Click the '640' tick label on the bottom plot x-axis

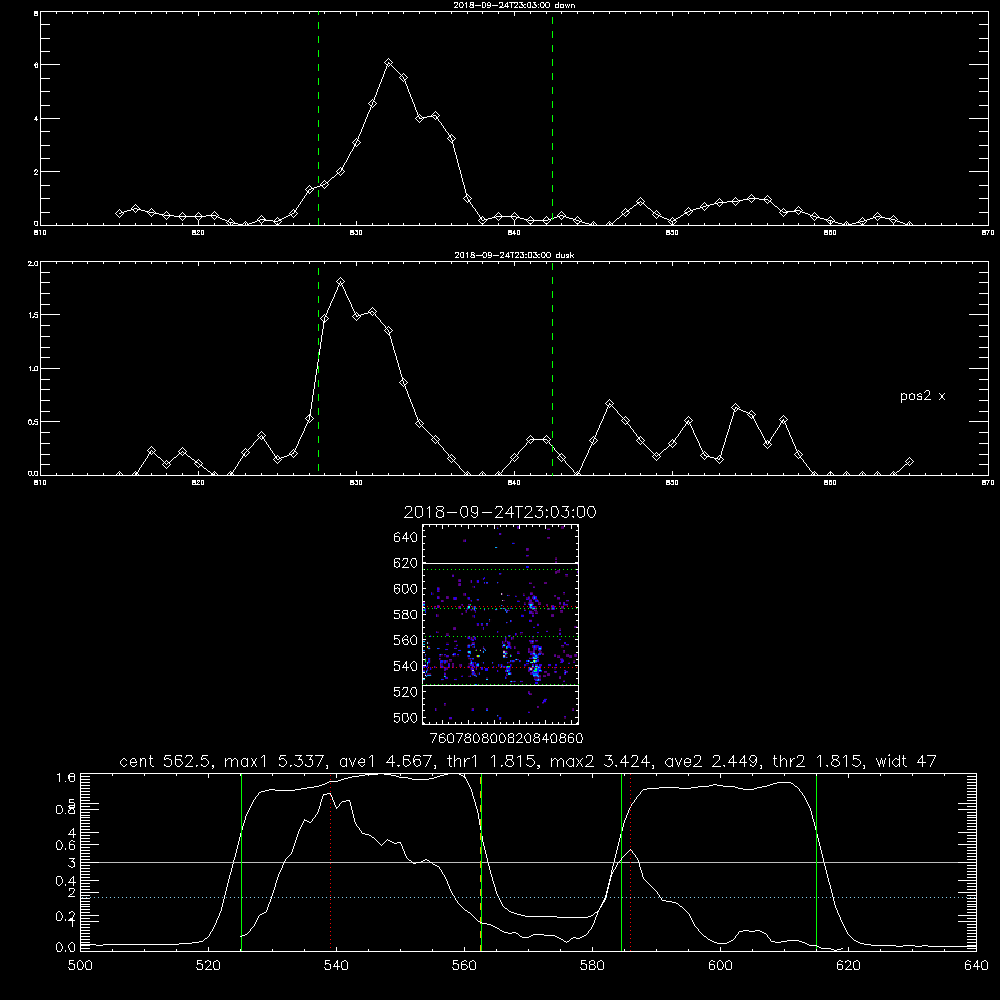(976, 966)
